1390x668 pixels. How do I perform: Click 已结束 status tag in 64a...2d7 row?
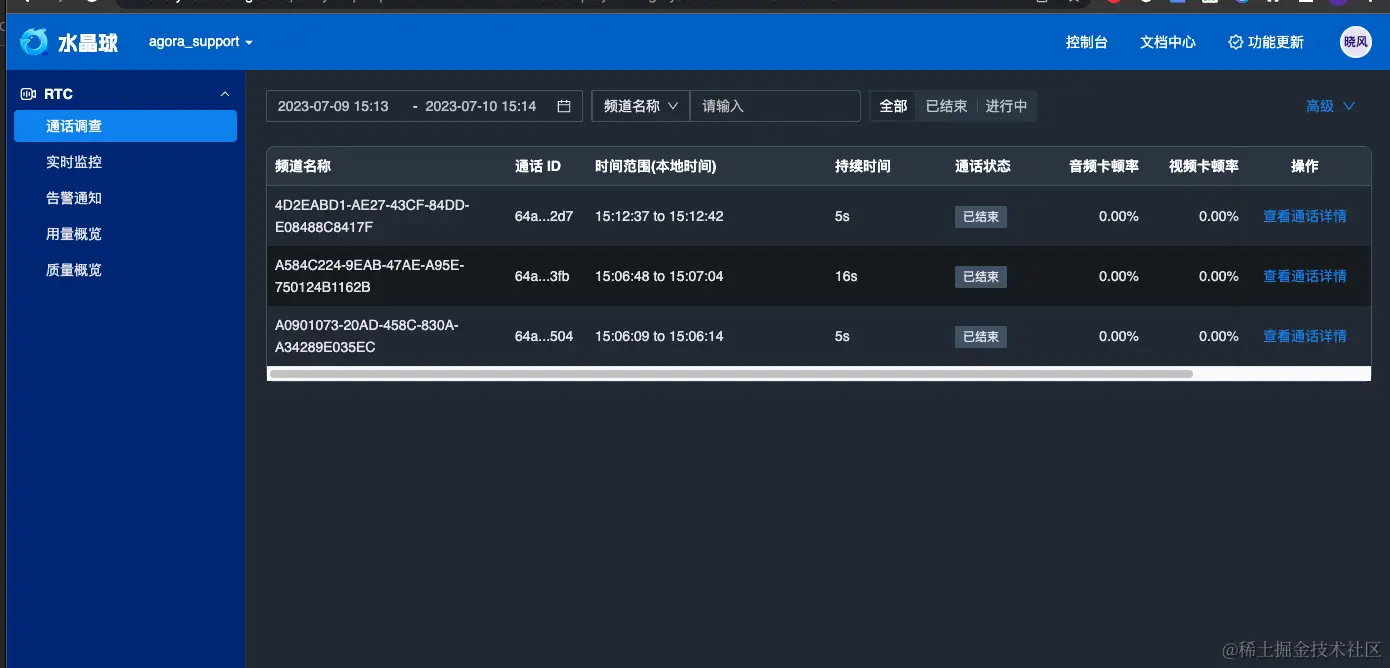pyautogui.click(x=981, y=216)
